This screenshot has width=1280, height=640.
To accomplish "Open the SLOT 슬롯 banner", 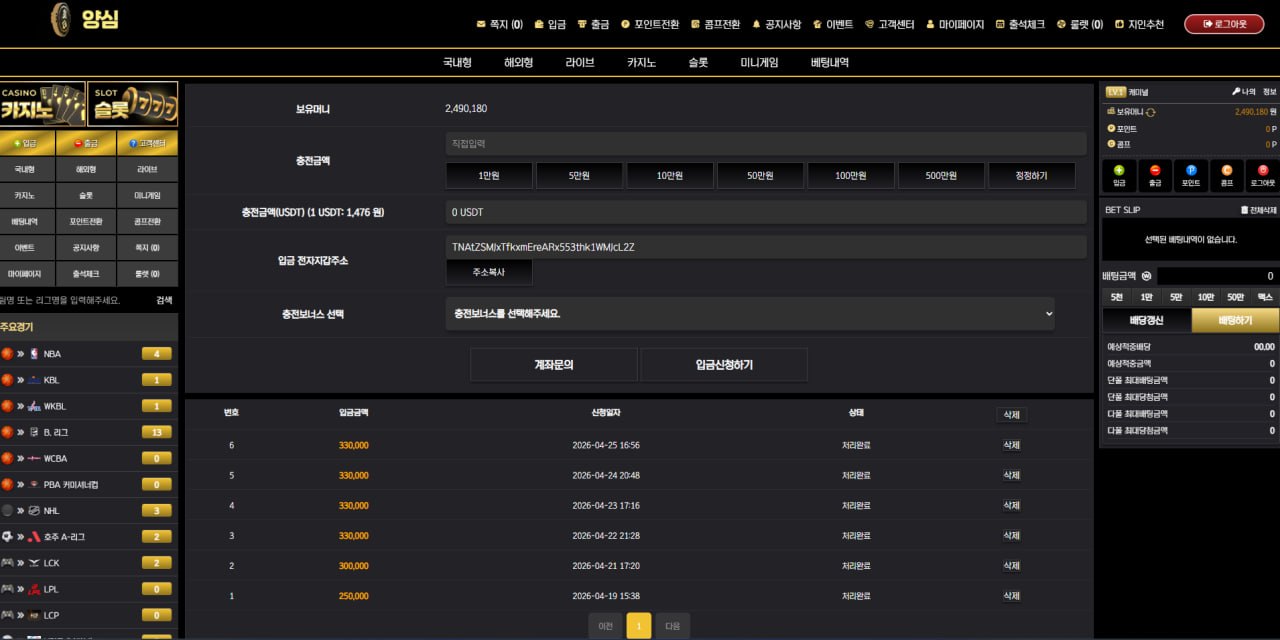I will click(132, 104).
